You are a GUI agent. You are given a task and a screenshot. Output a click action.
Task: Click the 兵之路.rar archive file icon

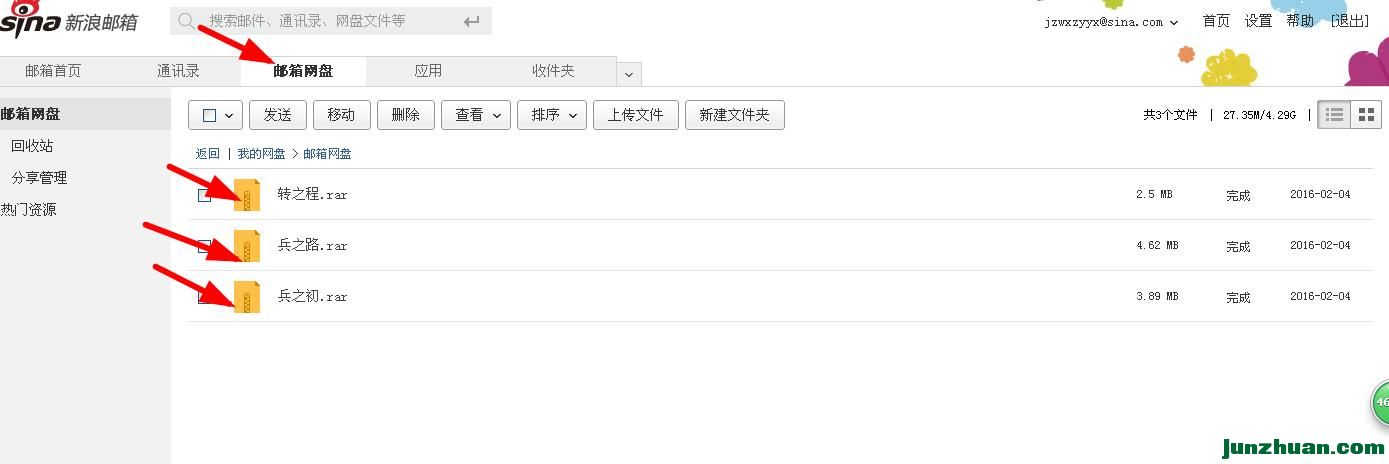pyautogui.click(x=247, y=246)
